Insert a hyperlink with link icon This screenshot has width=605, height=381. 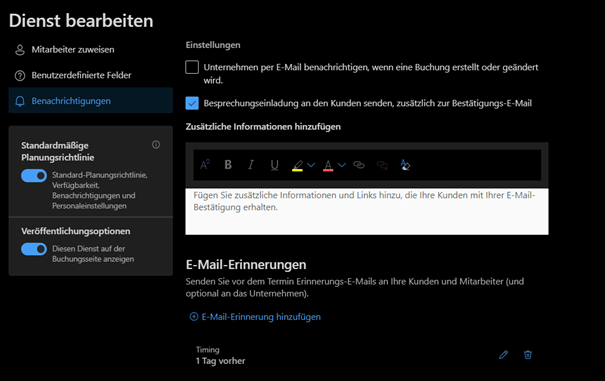click(359, 165)
